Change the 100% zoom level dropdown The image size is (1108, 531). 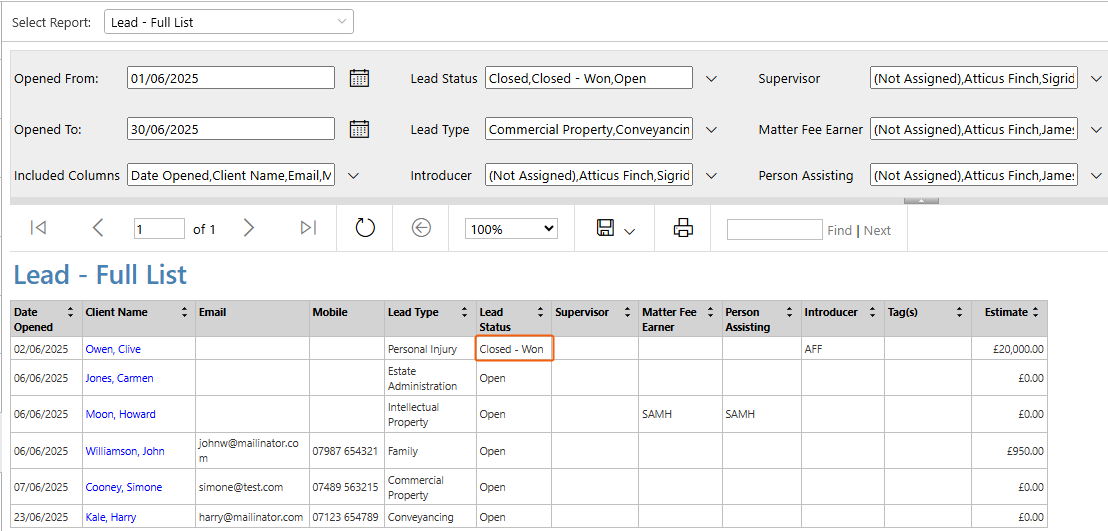coord(511,229)
